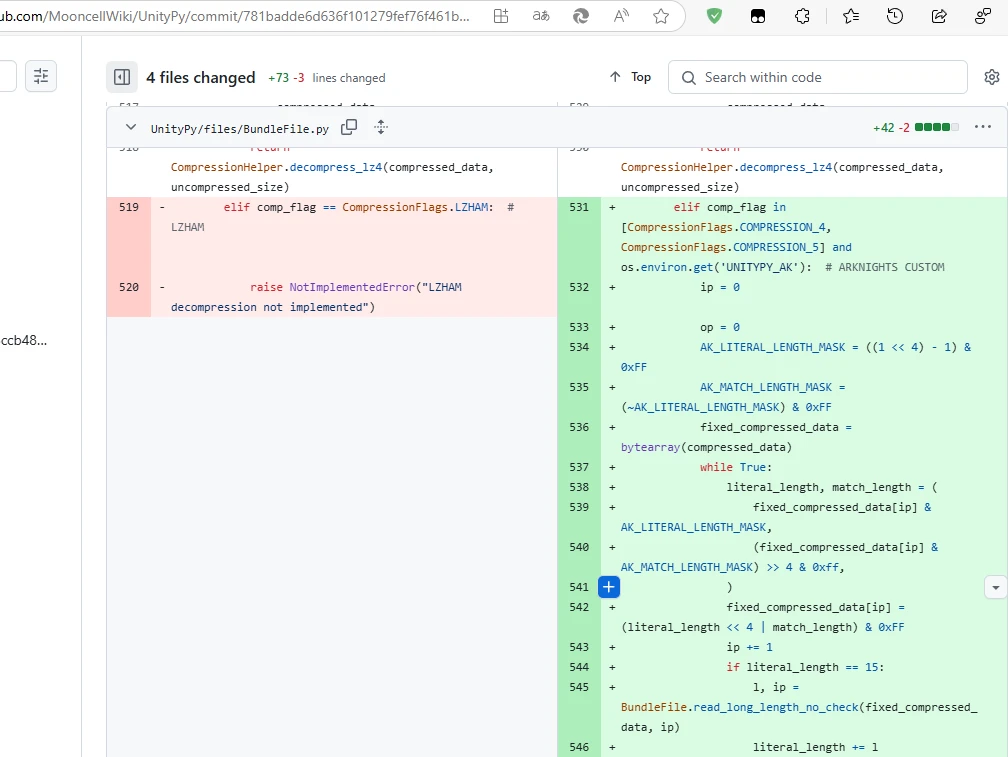Open the browser history icon
Image resolution: width=1008 pixels, height=757 pixels.
tap(895, 16)
